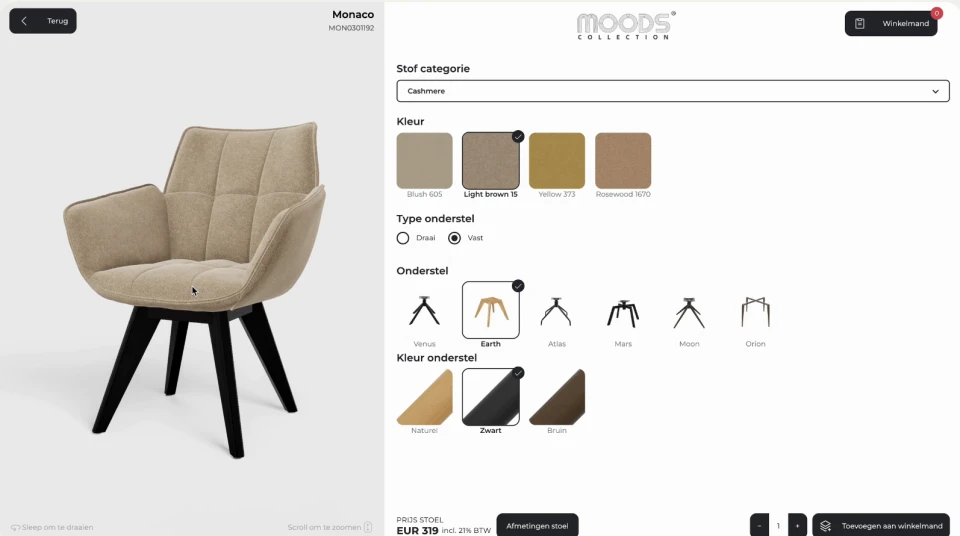
Task: Select the Draai radio button
Action: [403, 238]
